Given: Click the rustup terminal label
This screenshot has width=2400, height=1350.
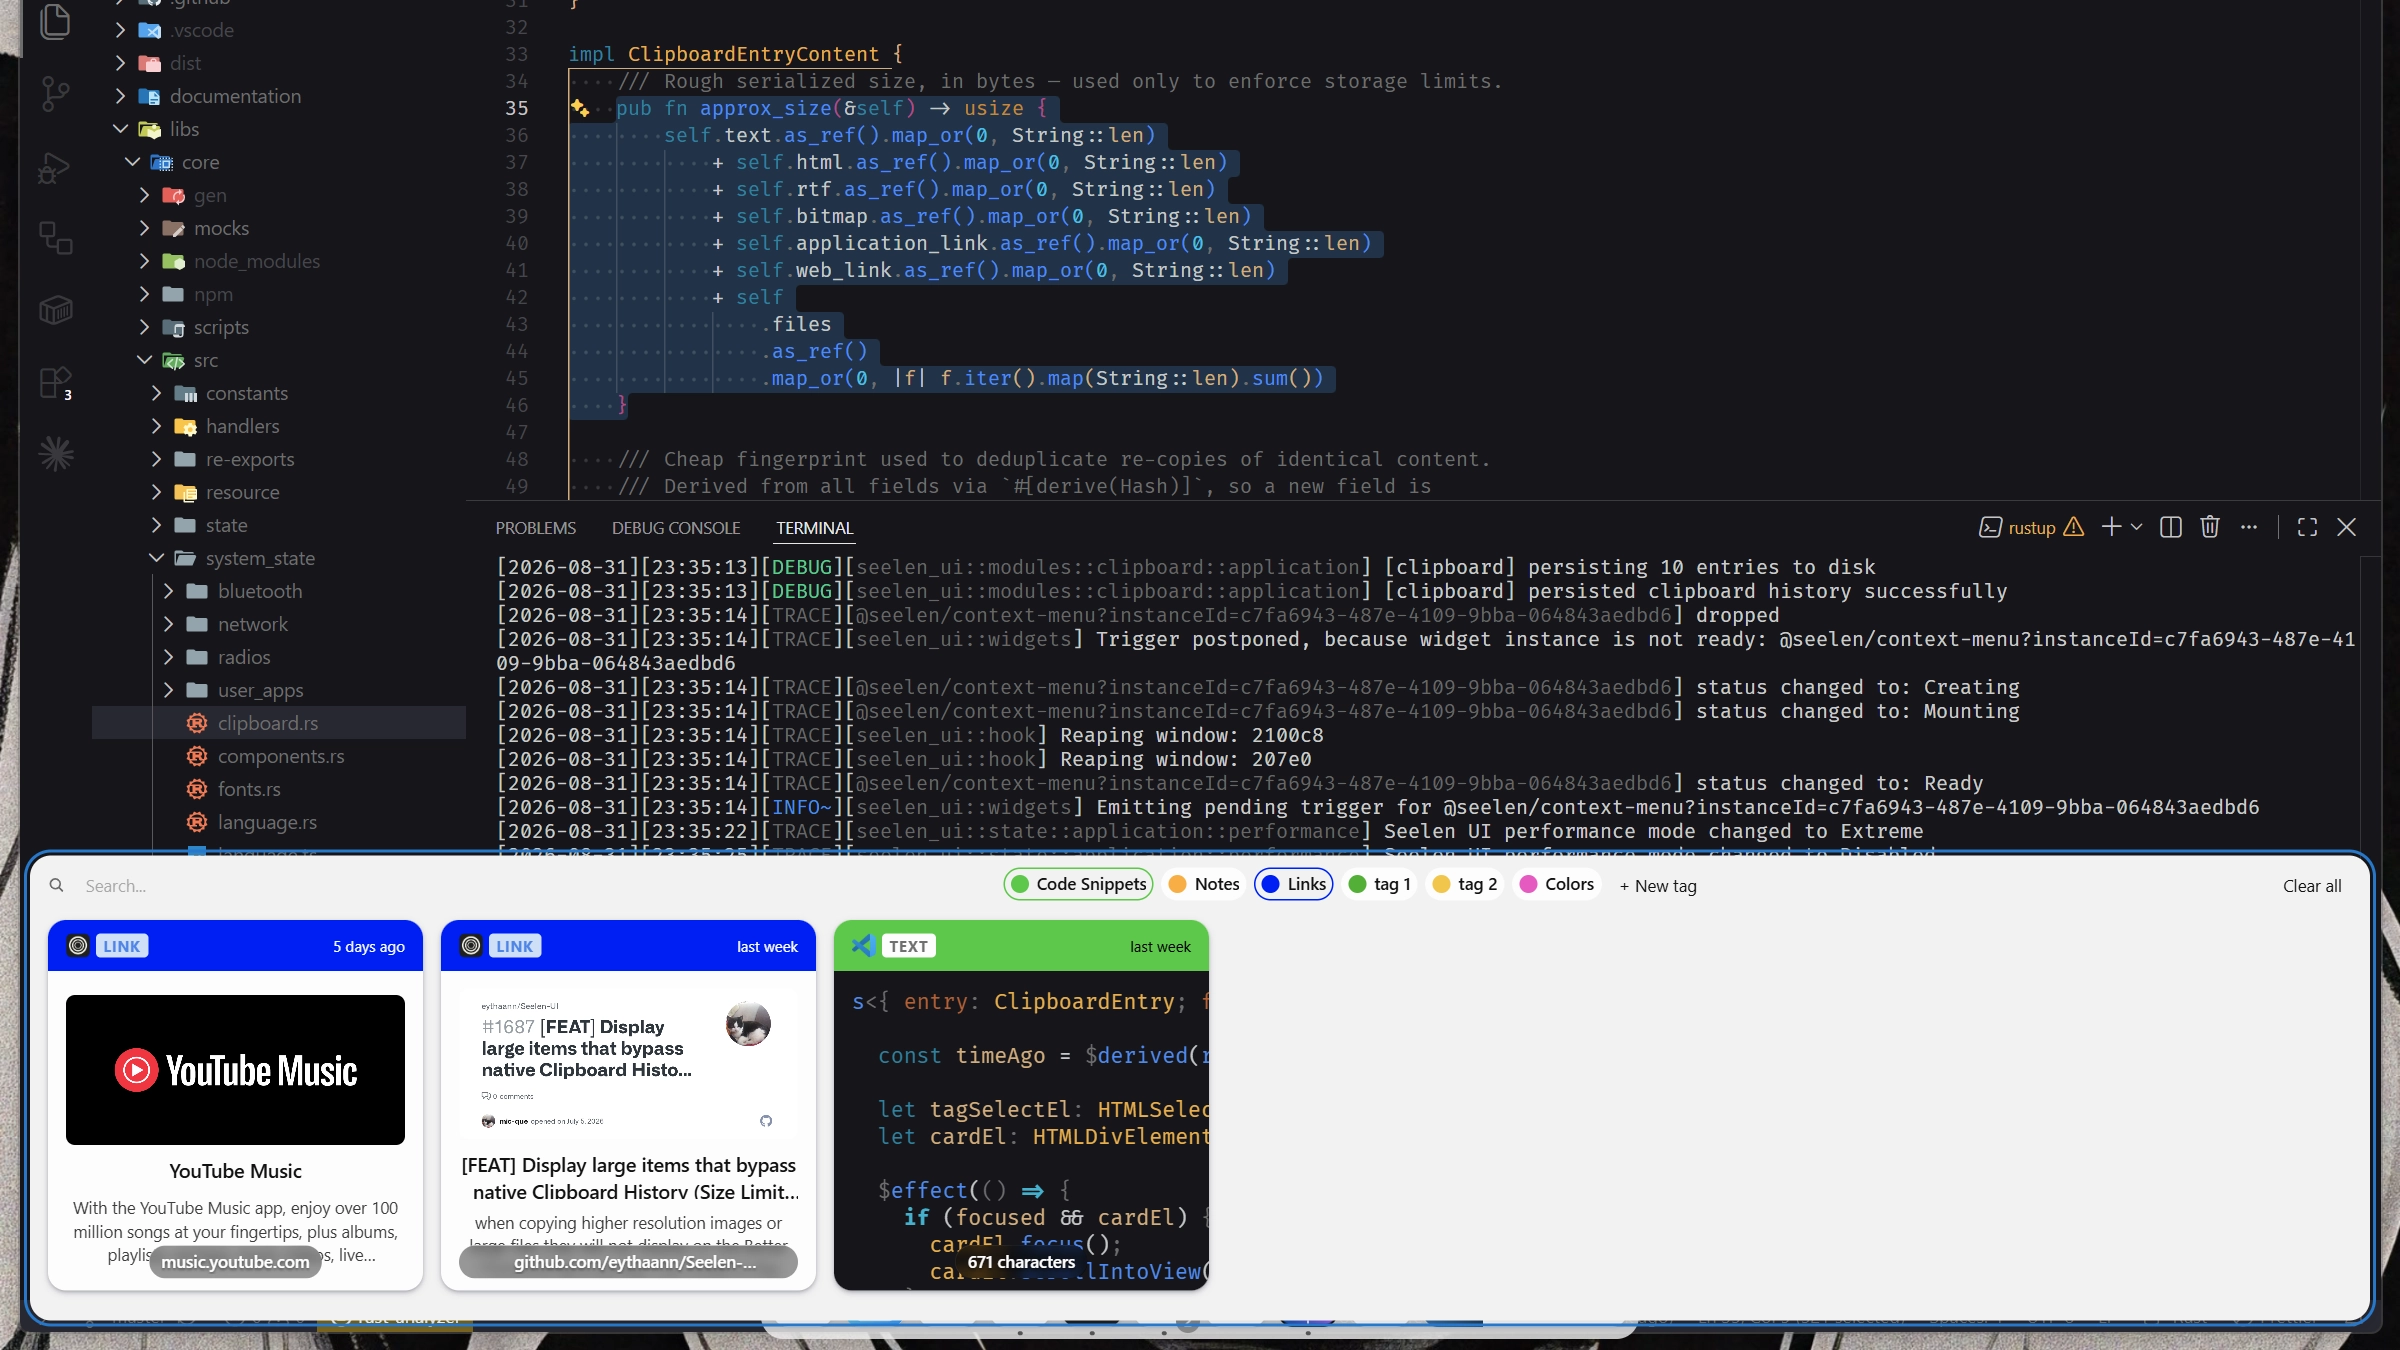Looking at the screenshot, I should (x=2032, y=528).
